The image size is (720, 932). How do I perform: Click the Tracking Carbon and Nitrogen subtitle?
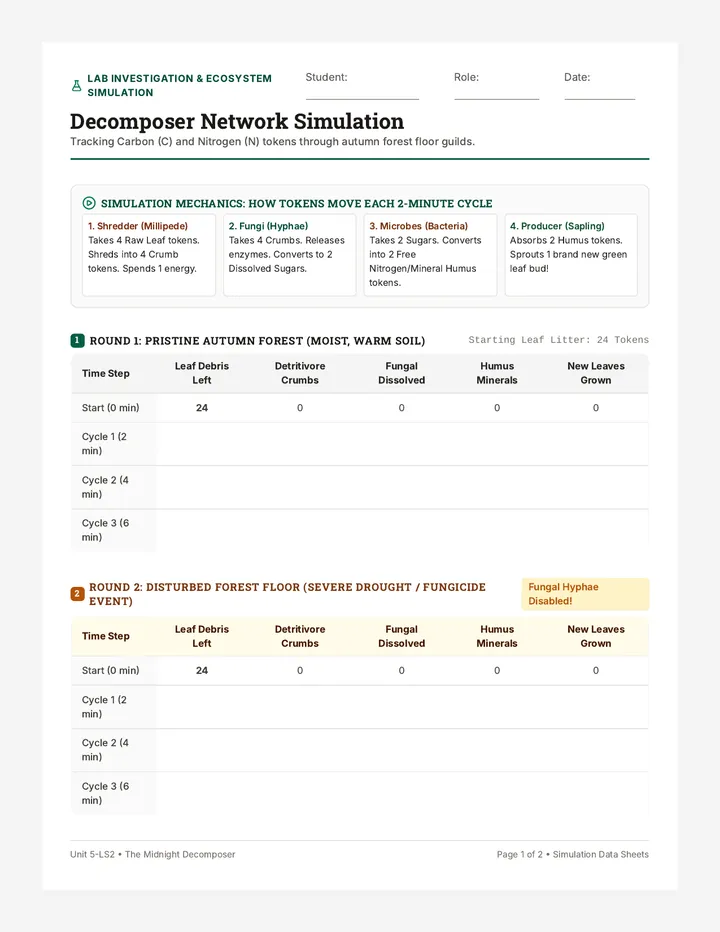click(272, 141)
